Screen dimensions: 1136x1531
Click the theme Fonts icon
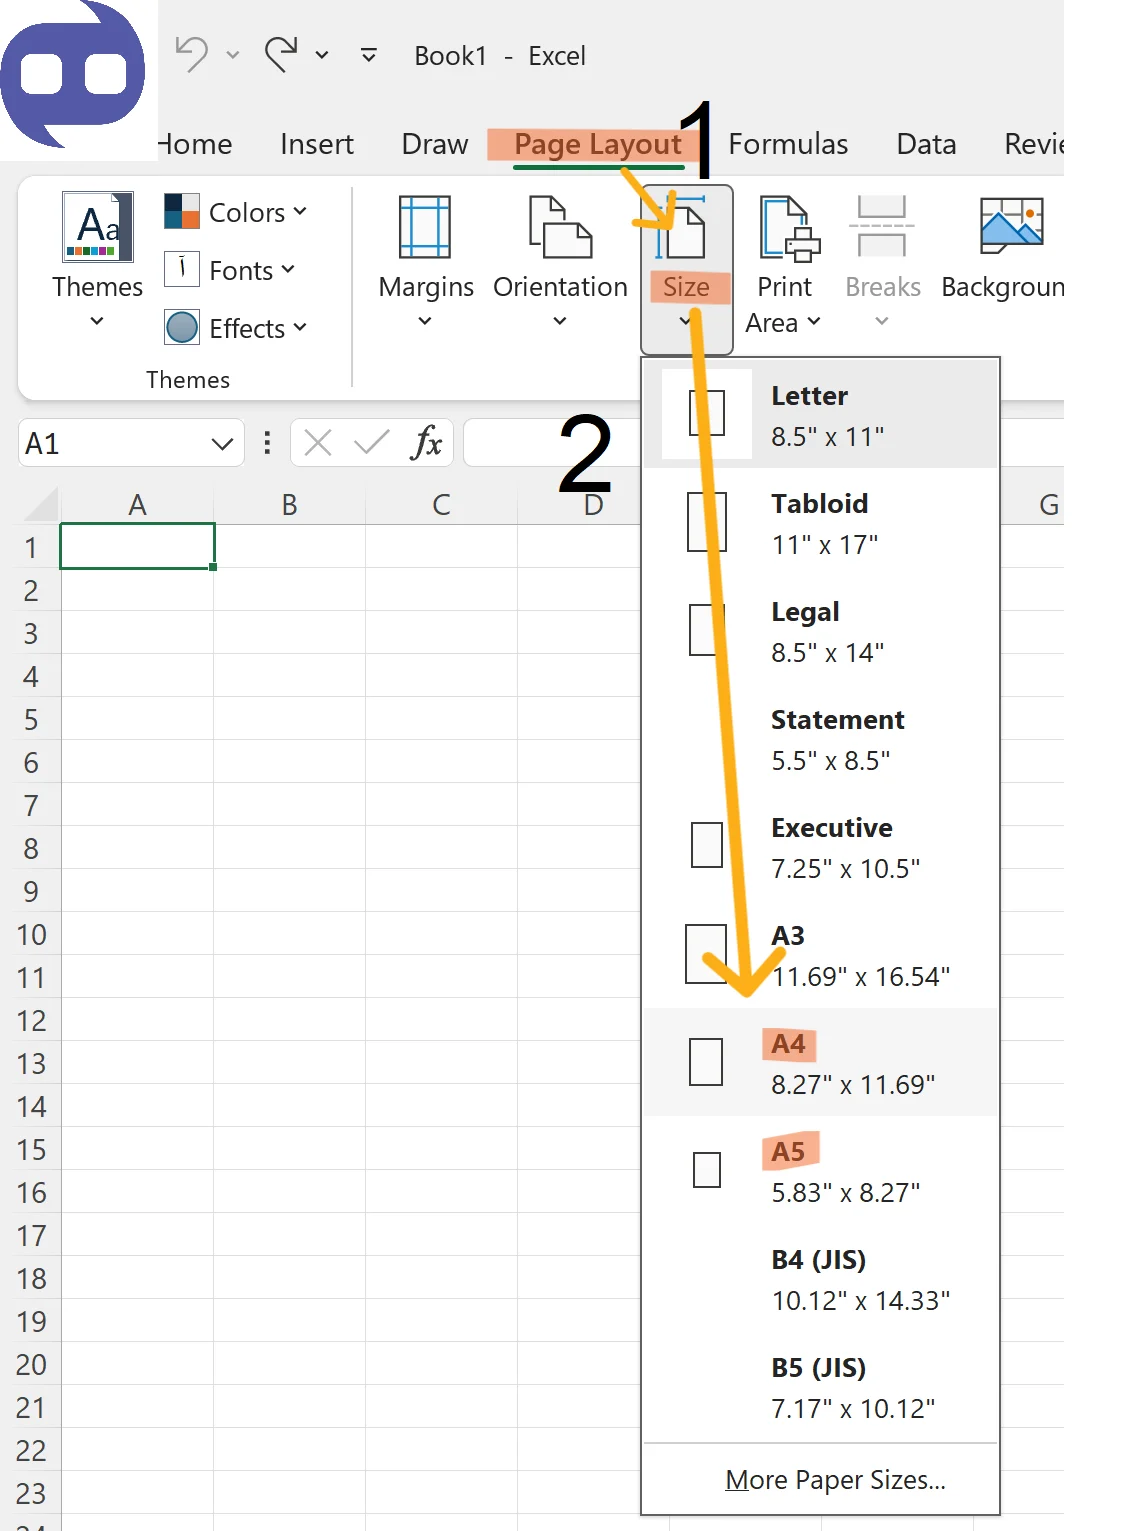[x=182, y=269]
